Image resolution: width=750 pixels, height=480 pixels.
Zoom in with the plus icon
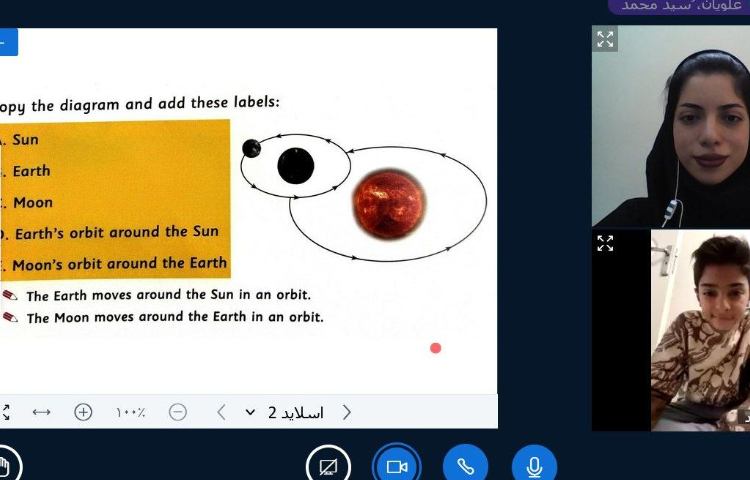pyautogui.click(x=83, y=412)
